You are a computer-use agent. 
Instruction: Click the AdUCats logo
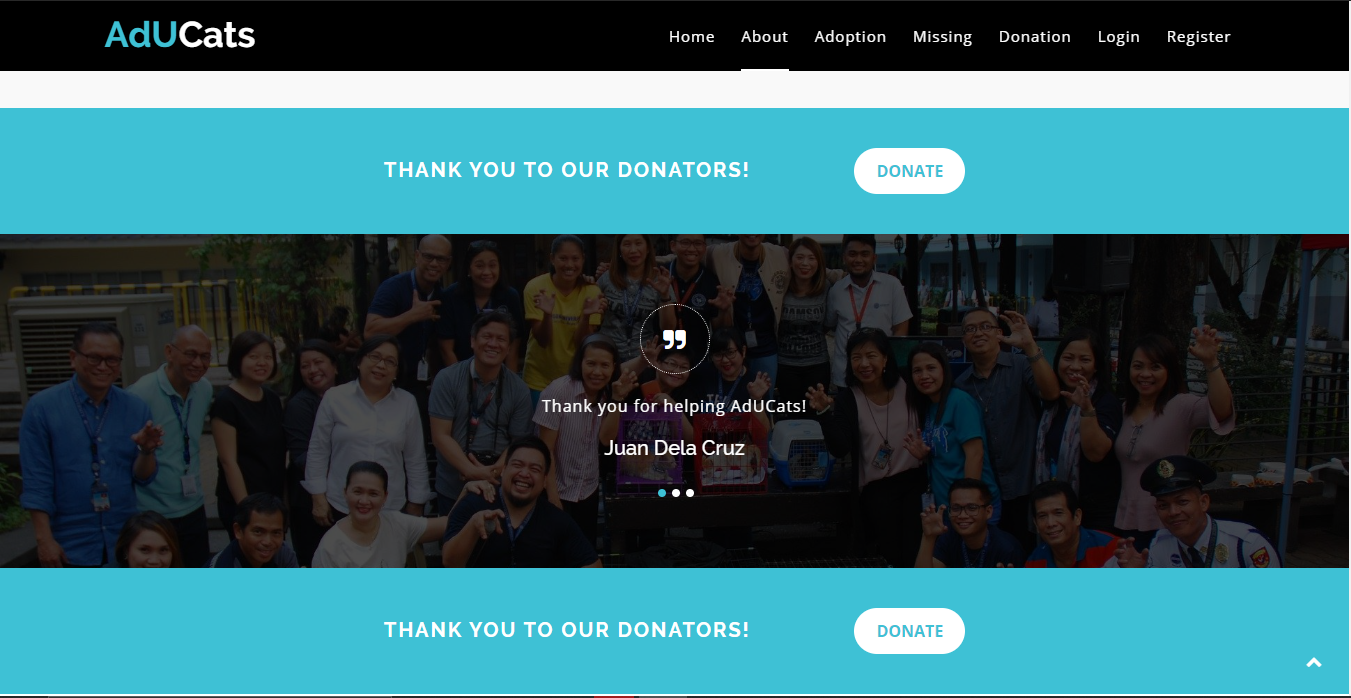pyautogui.click(x=180, y=35)
